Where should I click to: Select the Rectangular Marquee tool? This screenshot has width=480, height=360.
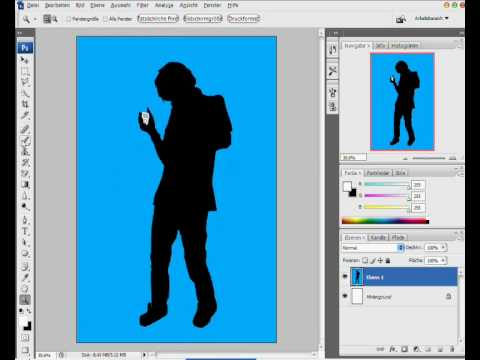pyautogui.click(x=25, y=72)
